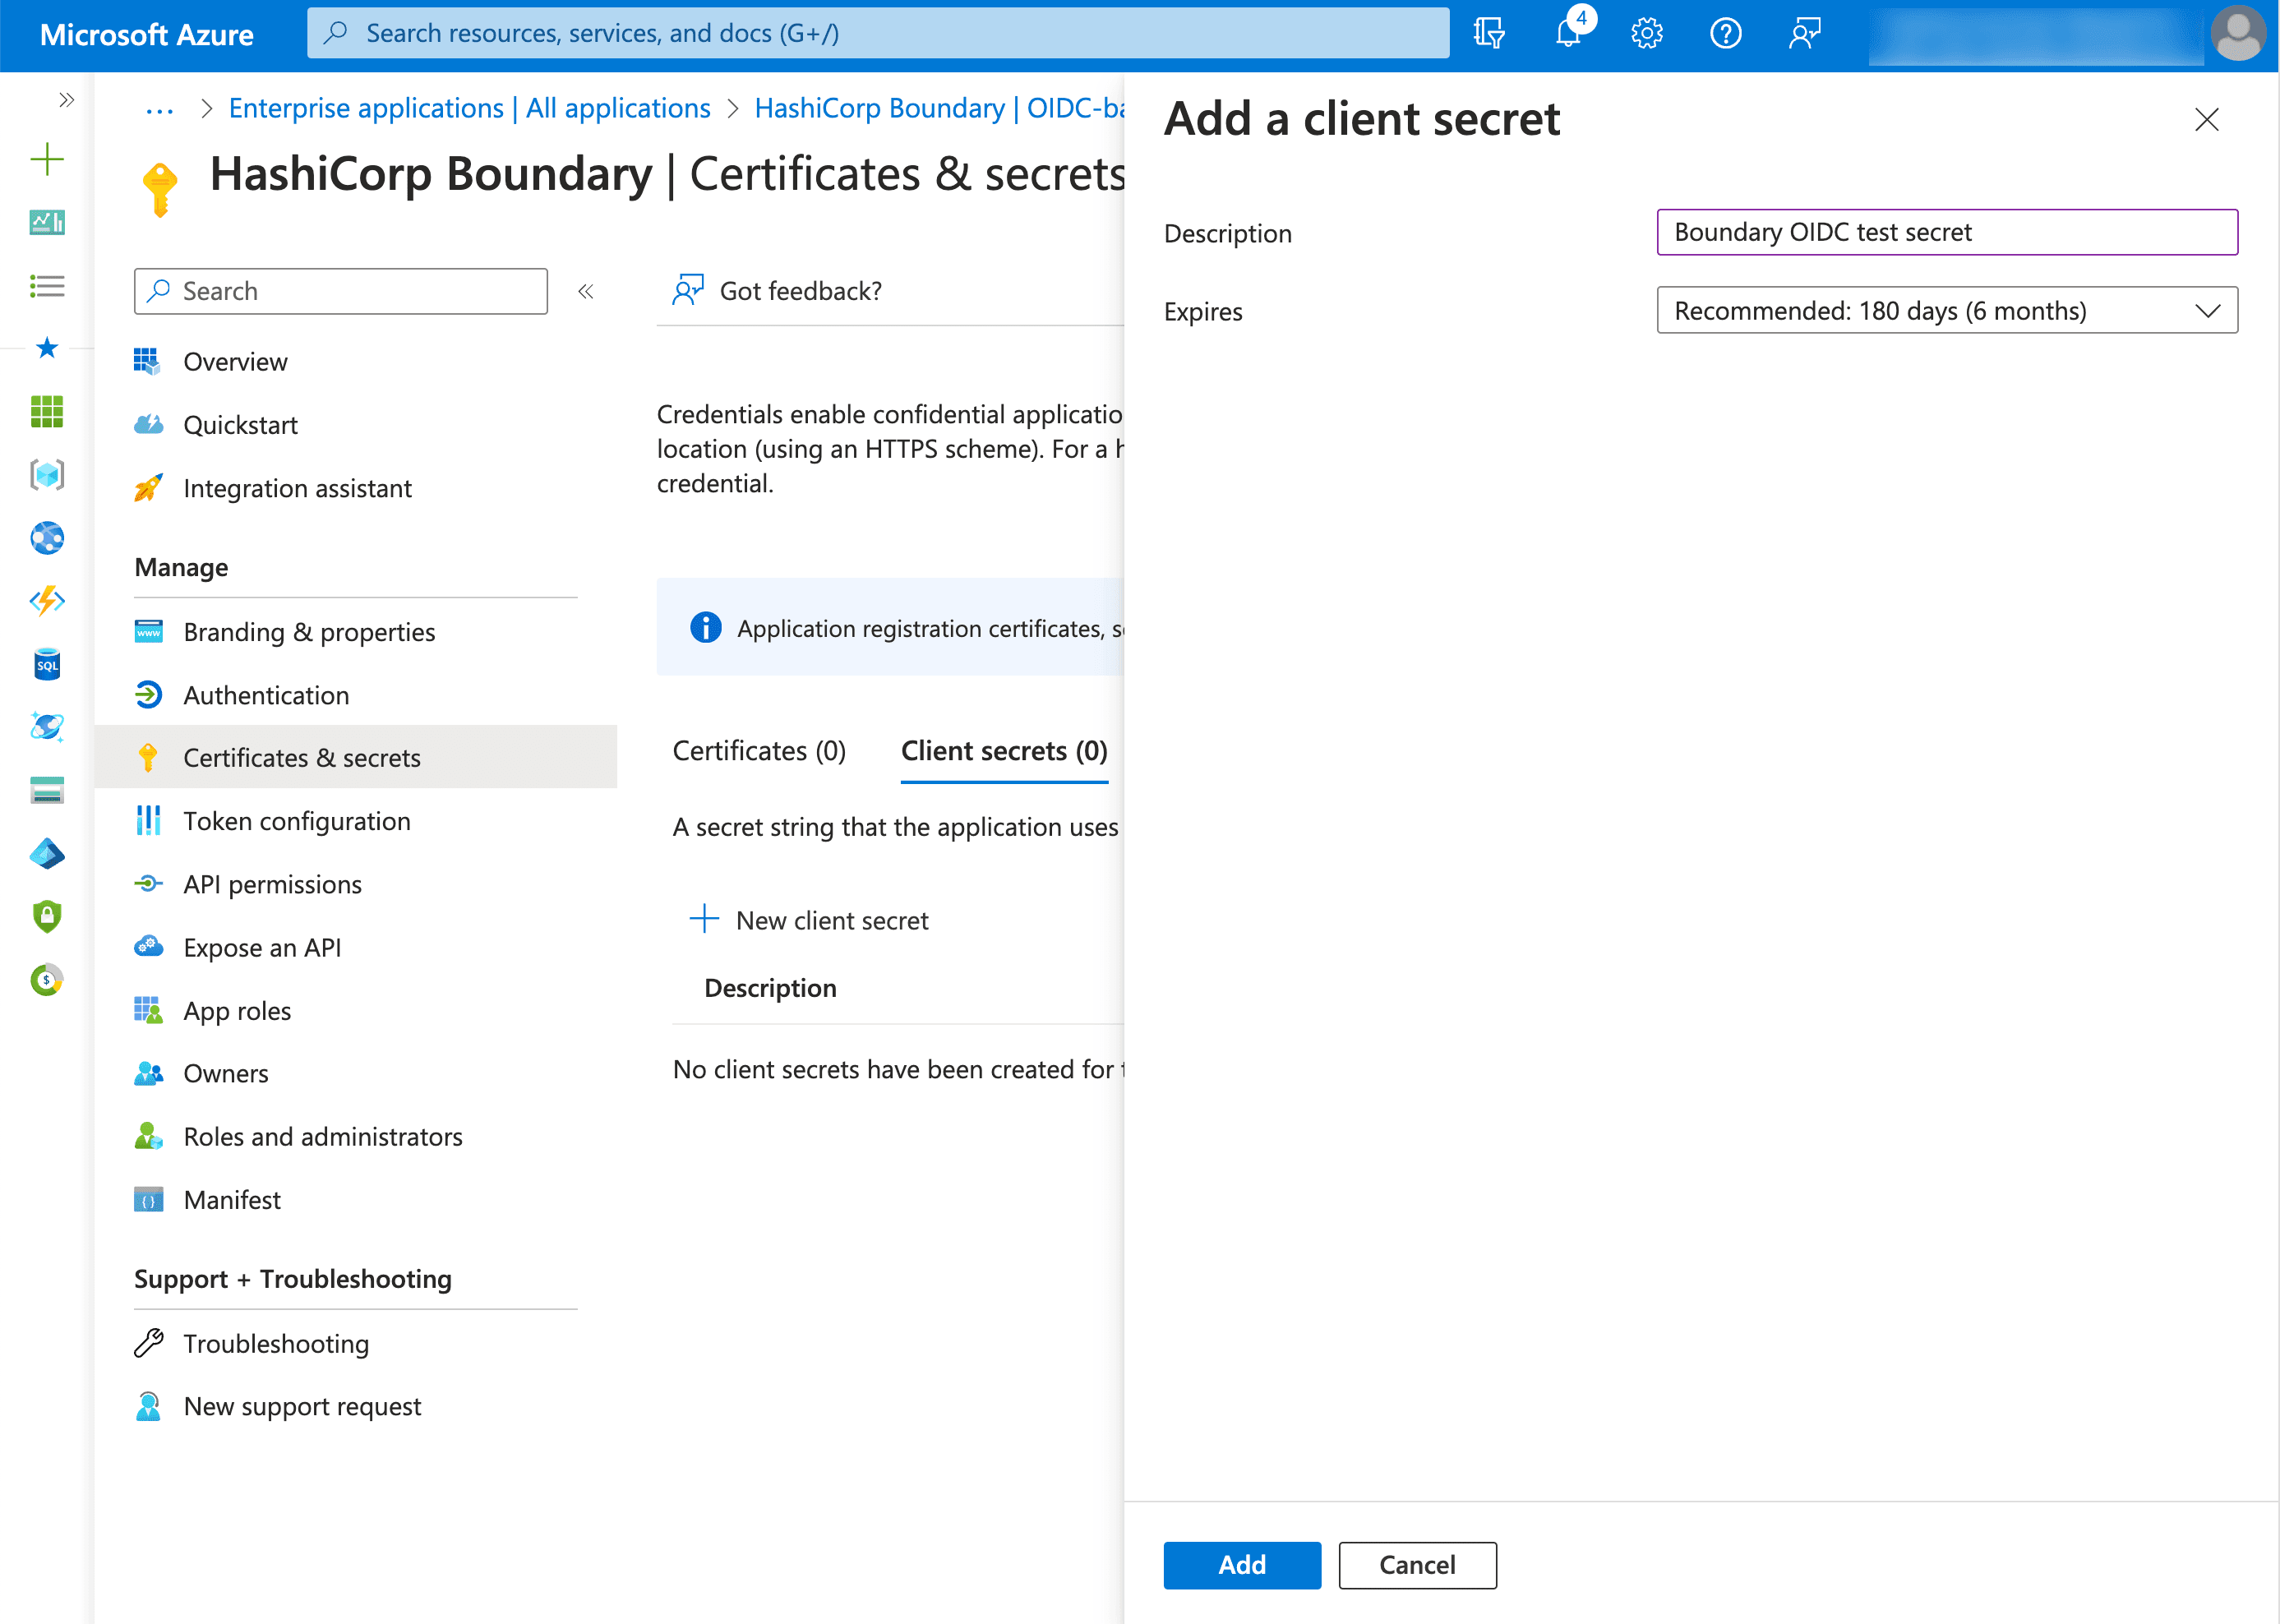Open the App Services globe icon
This screenshot has width=2280, height=1624.
[47, 538]
